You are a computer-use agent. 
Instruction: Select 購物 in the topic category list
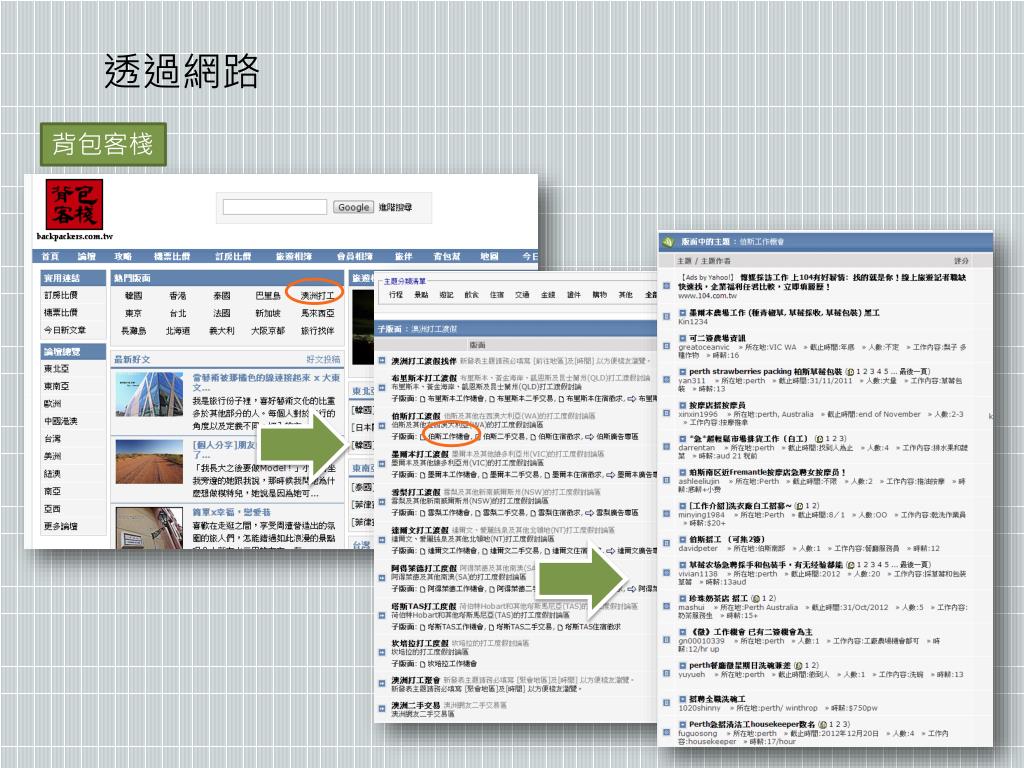600,295
